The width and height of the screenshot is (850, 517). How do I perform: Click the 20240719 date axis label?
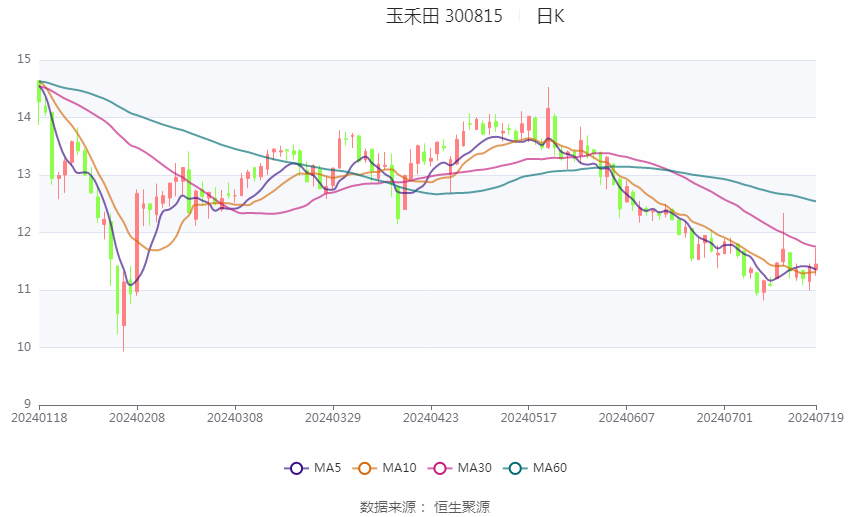click(816, 418)
